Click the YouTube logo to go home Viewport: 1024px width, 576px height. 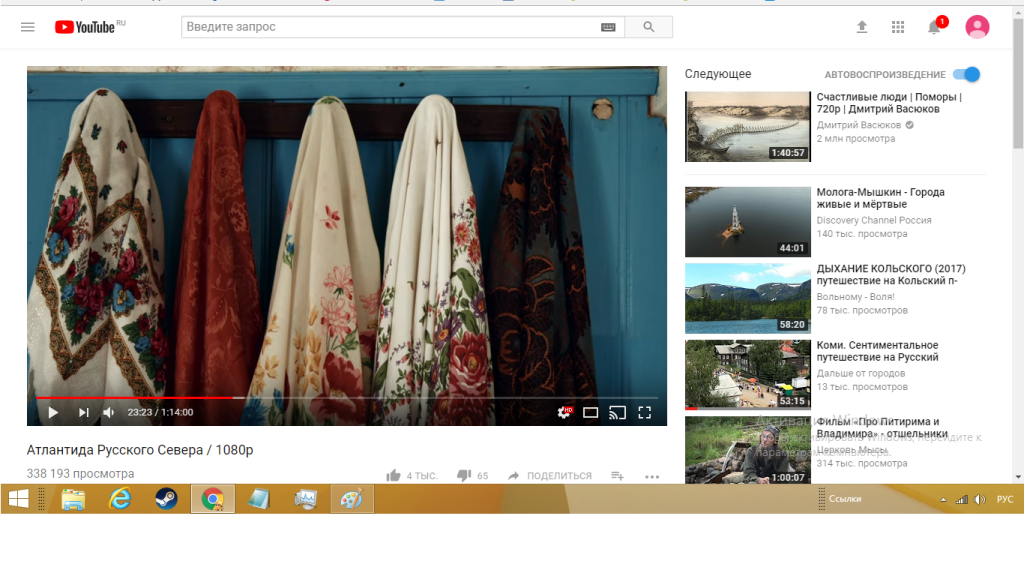click(85, 27)
